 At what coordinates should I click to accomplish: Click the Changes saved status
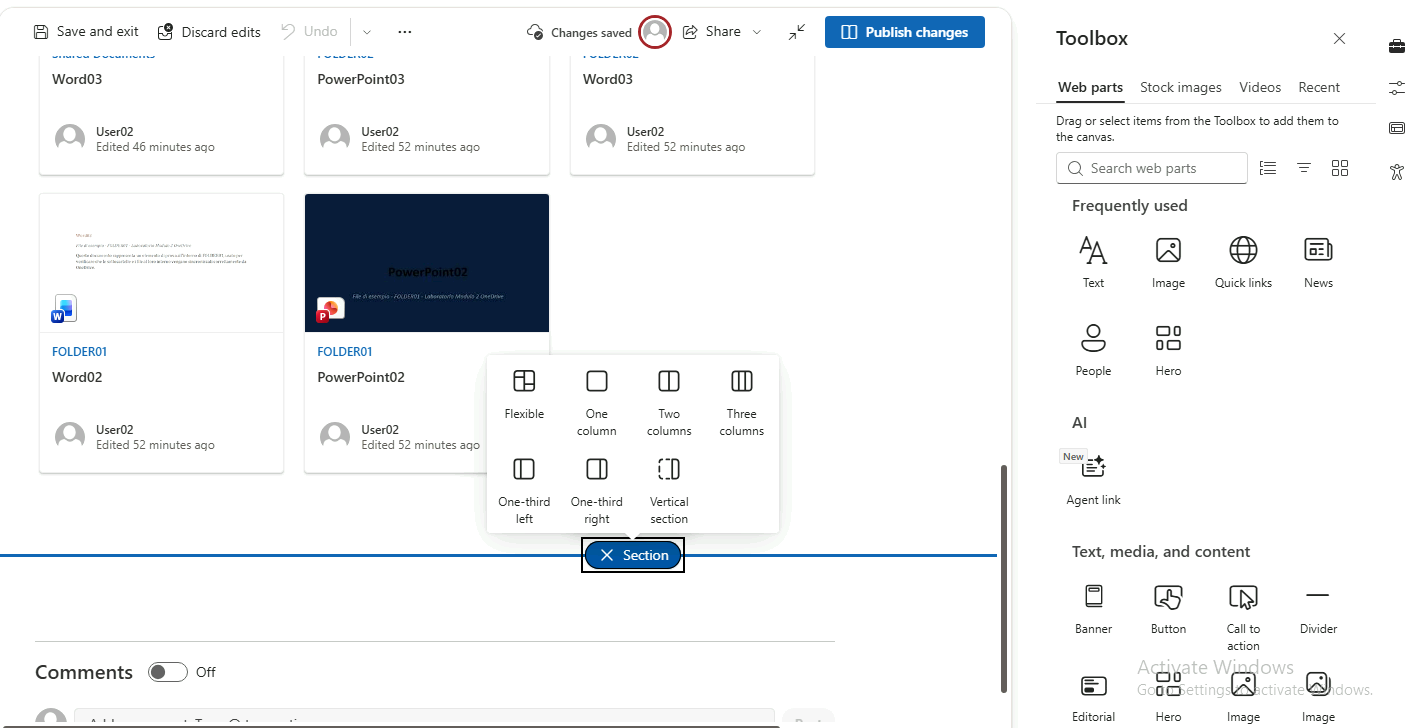(x=579, y=32)
